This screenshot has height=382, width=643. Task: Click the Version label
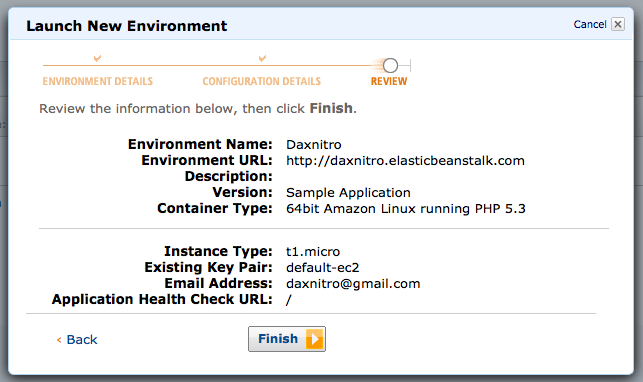pos(242,192)
